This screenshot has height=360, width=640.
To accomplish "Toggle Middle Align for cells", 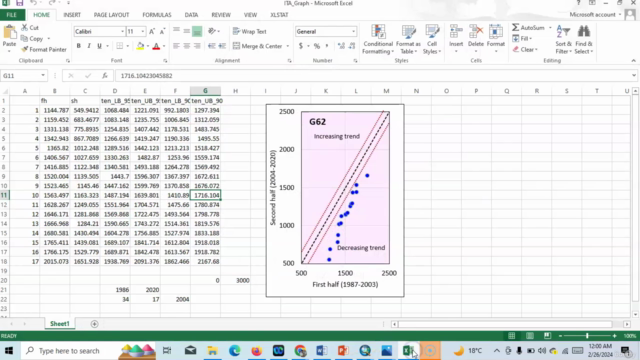I will (x=187, y=31).
